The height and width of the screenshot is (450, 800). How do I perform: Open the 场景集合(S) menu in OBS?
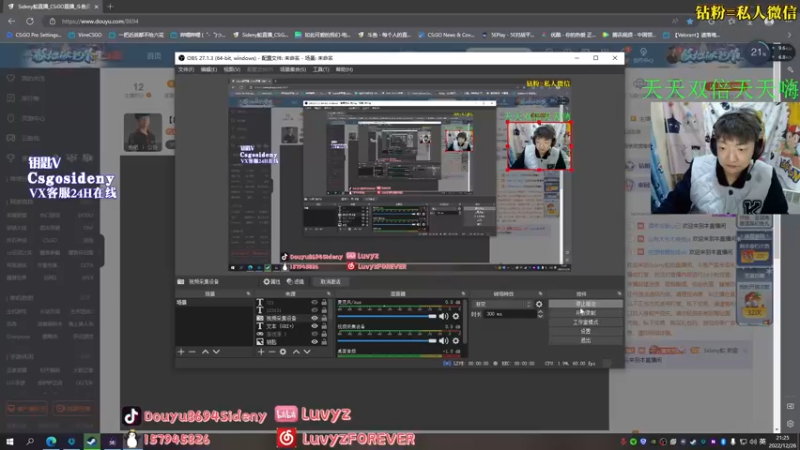293,69
